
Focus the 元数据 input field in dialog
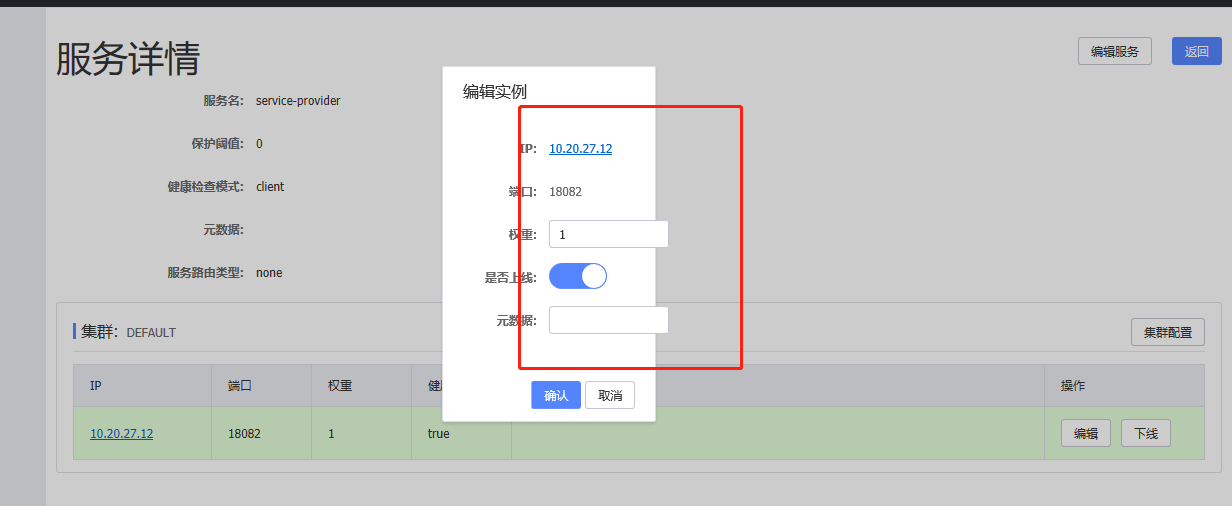(x=609, y=320)
